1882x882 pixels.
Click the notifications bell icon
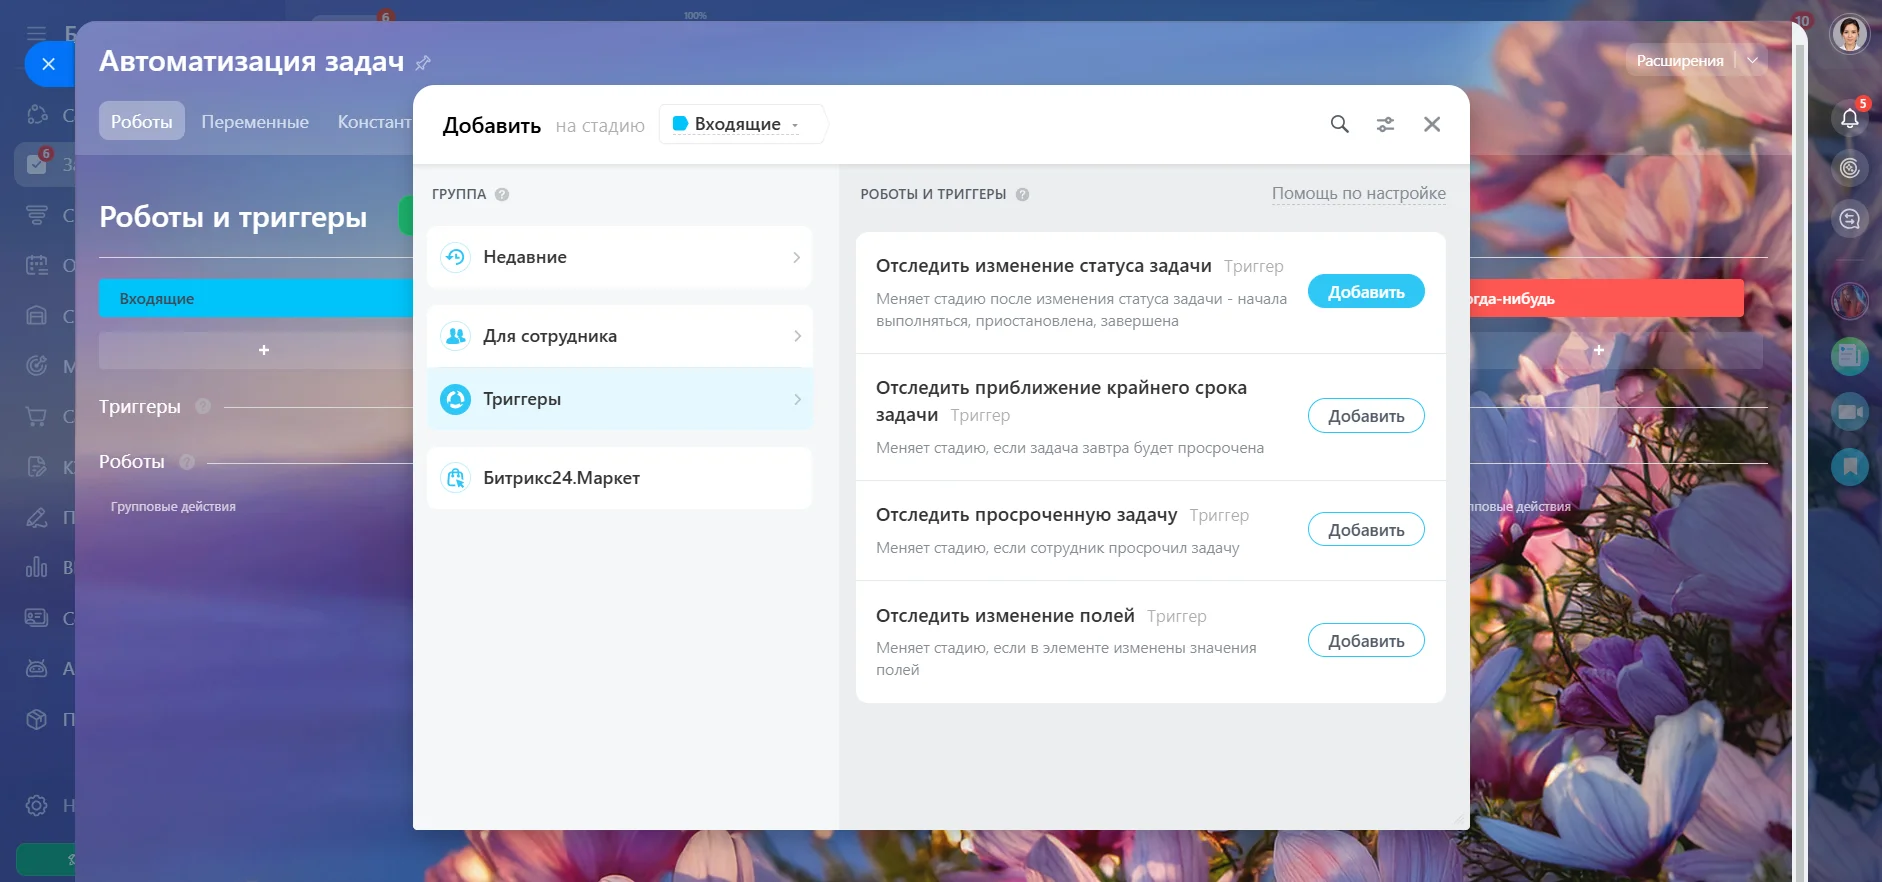tap(1849, 118)
